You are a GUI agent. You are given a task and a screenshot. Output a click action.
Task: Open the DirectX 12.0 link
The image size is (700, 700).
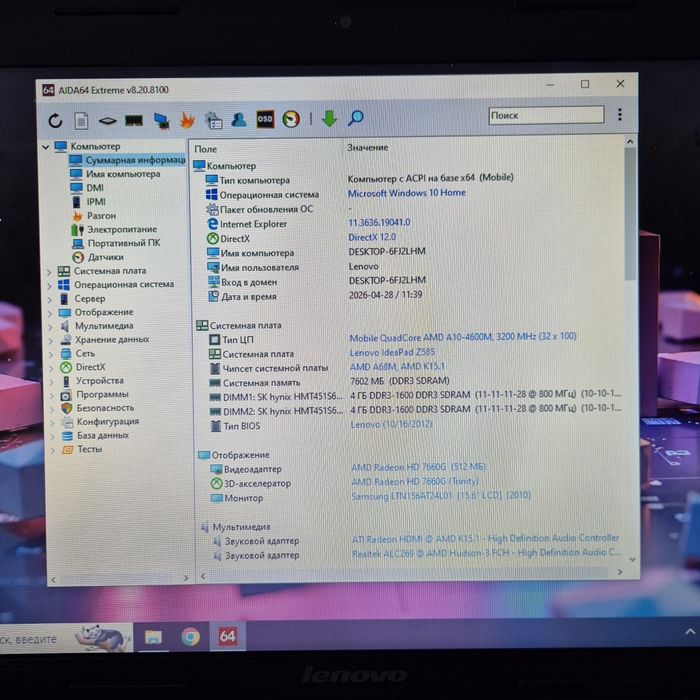pos(372,237)
